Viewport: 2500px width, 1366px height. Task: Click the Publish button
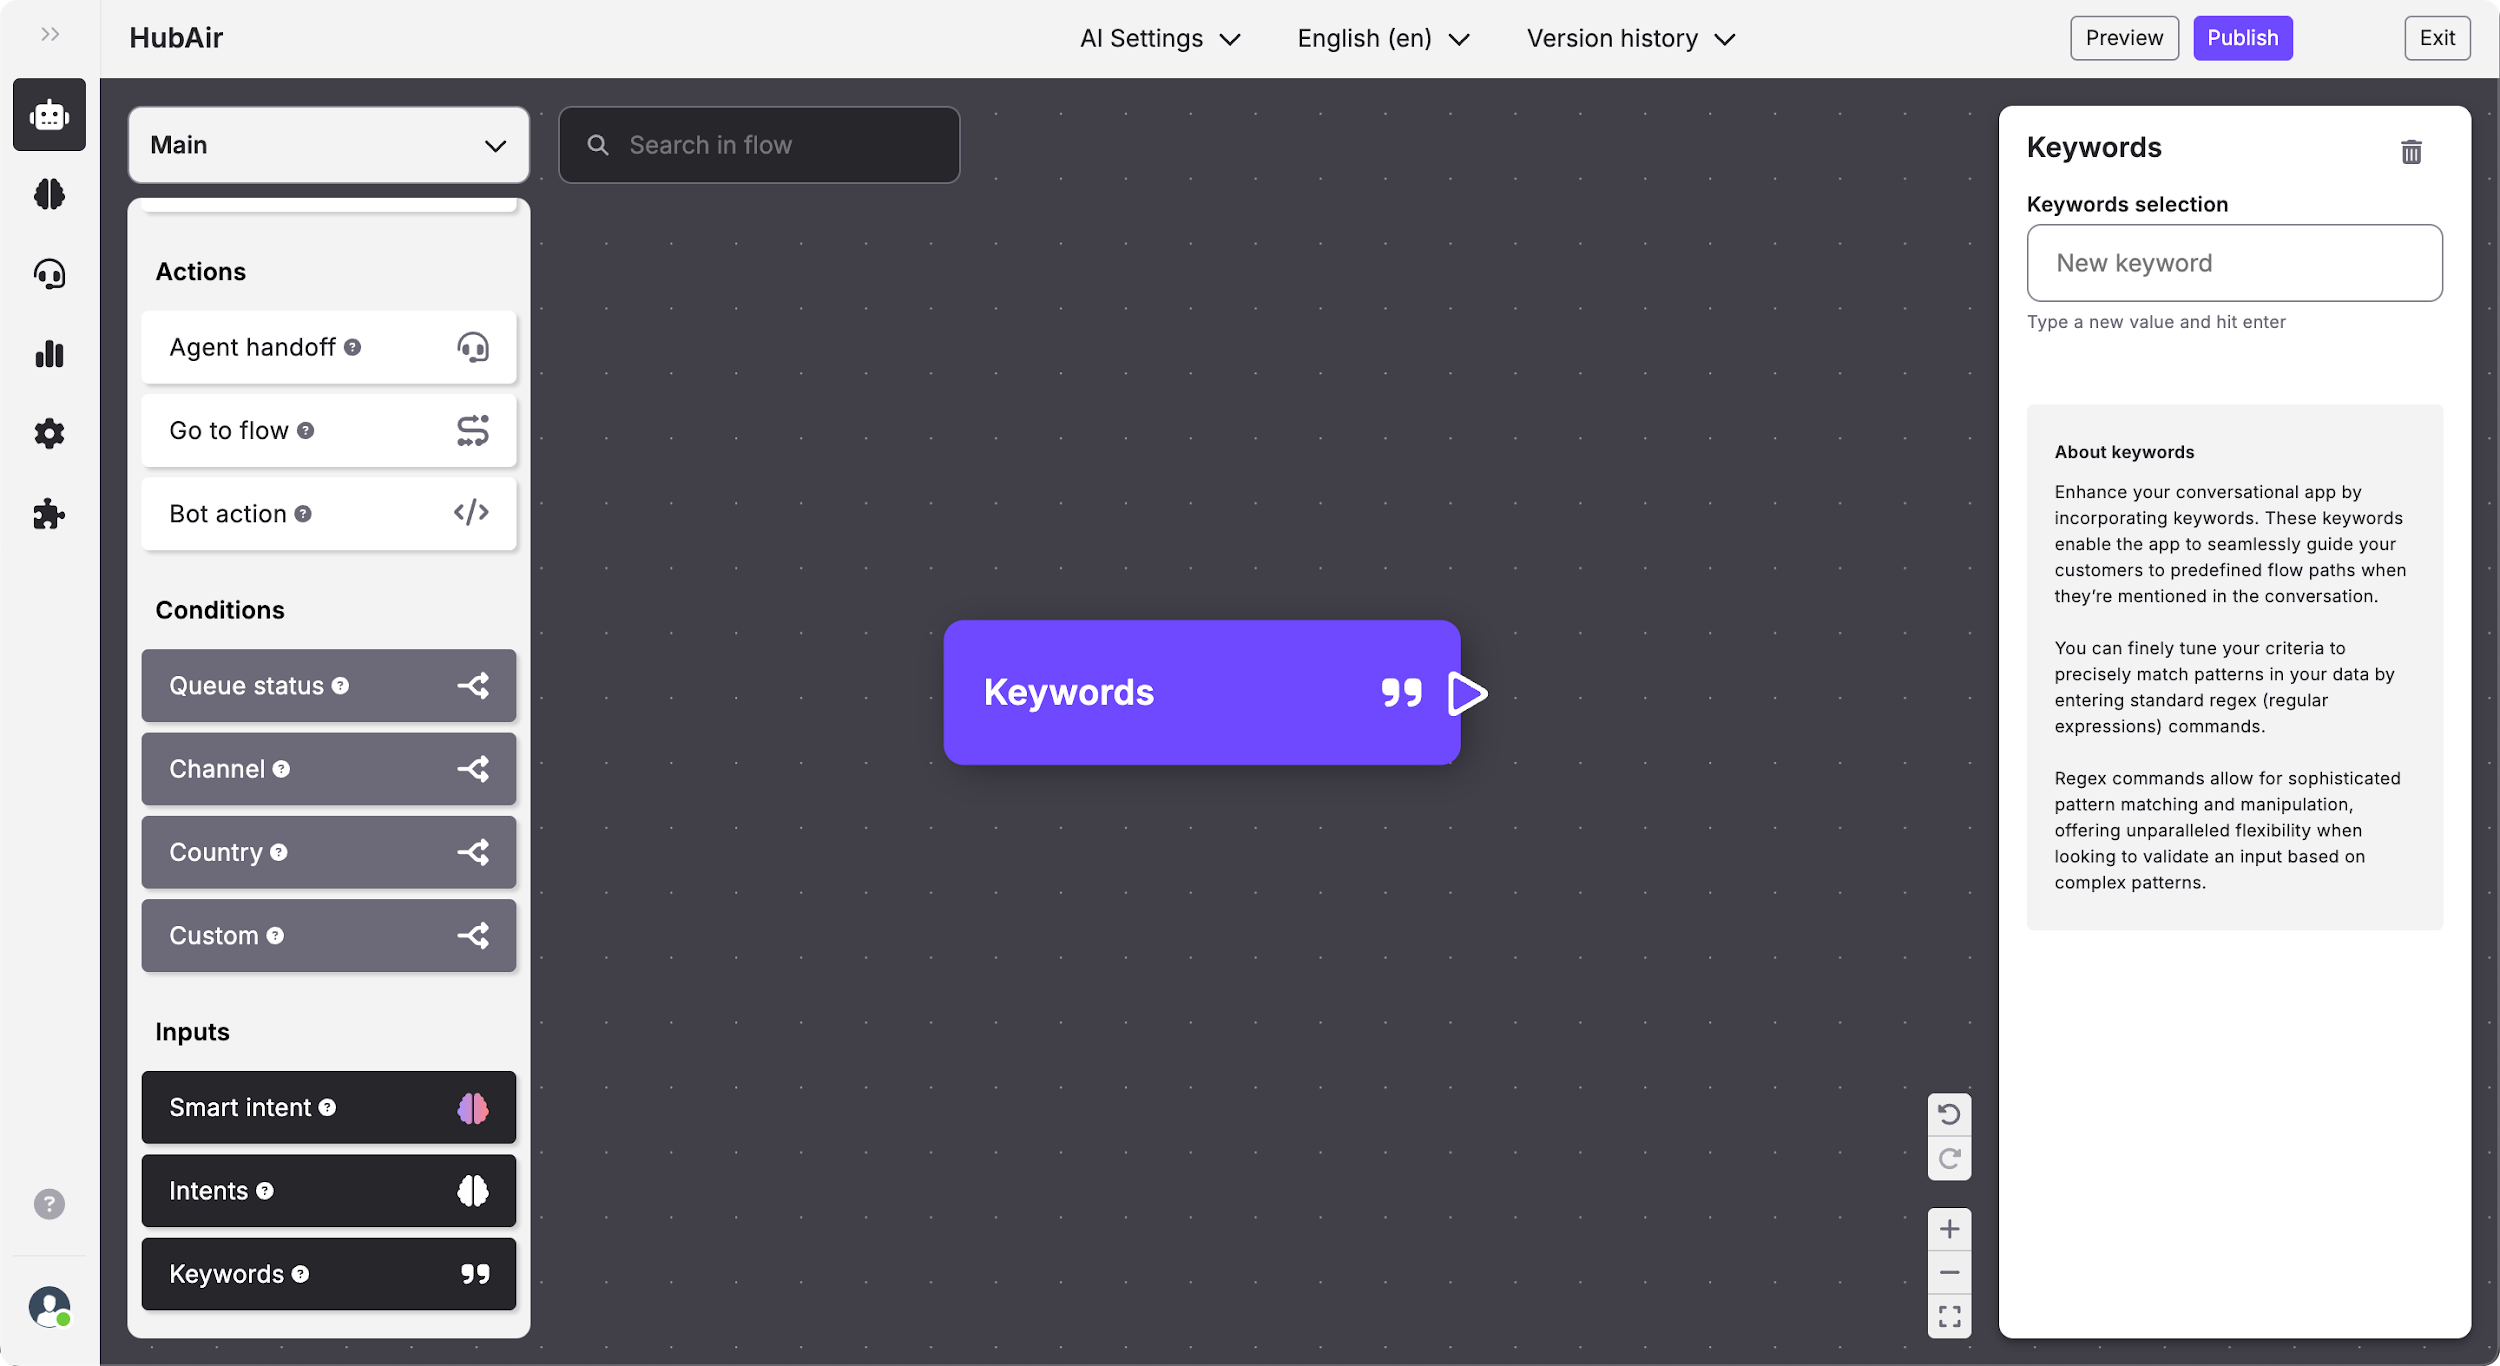coord(2242,38)
